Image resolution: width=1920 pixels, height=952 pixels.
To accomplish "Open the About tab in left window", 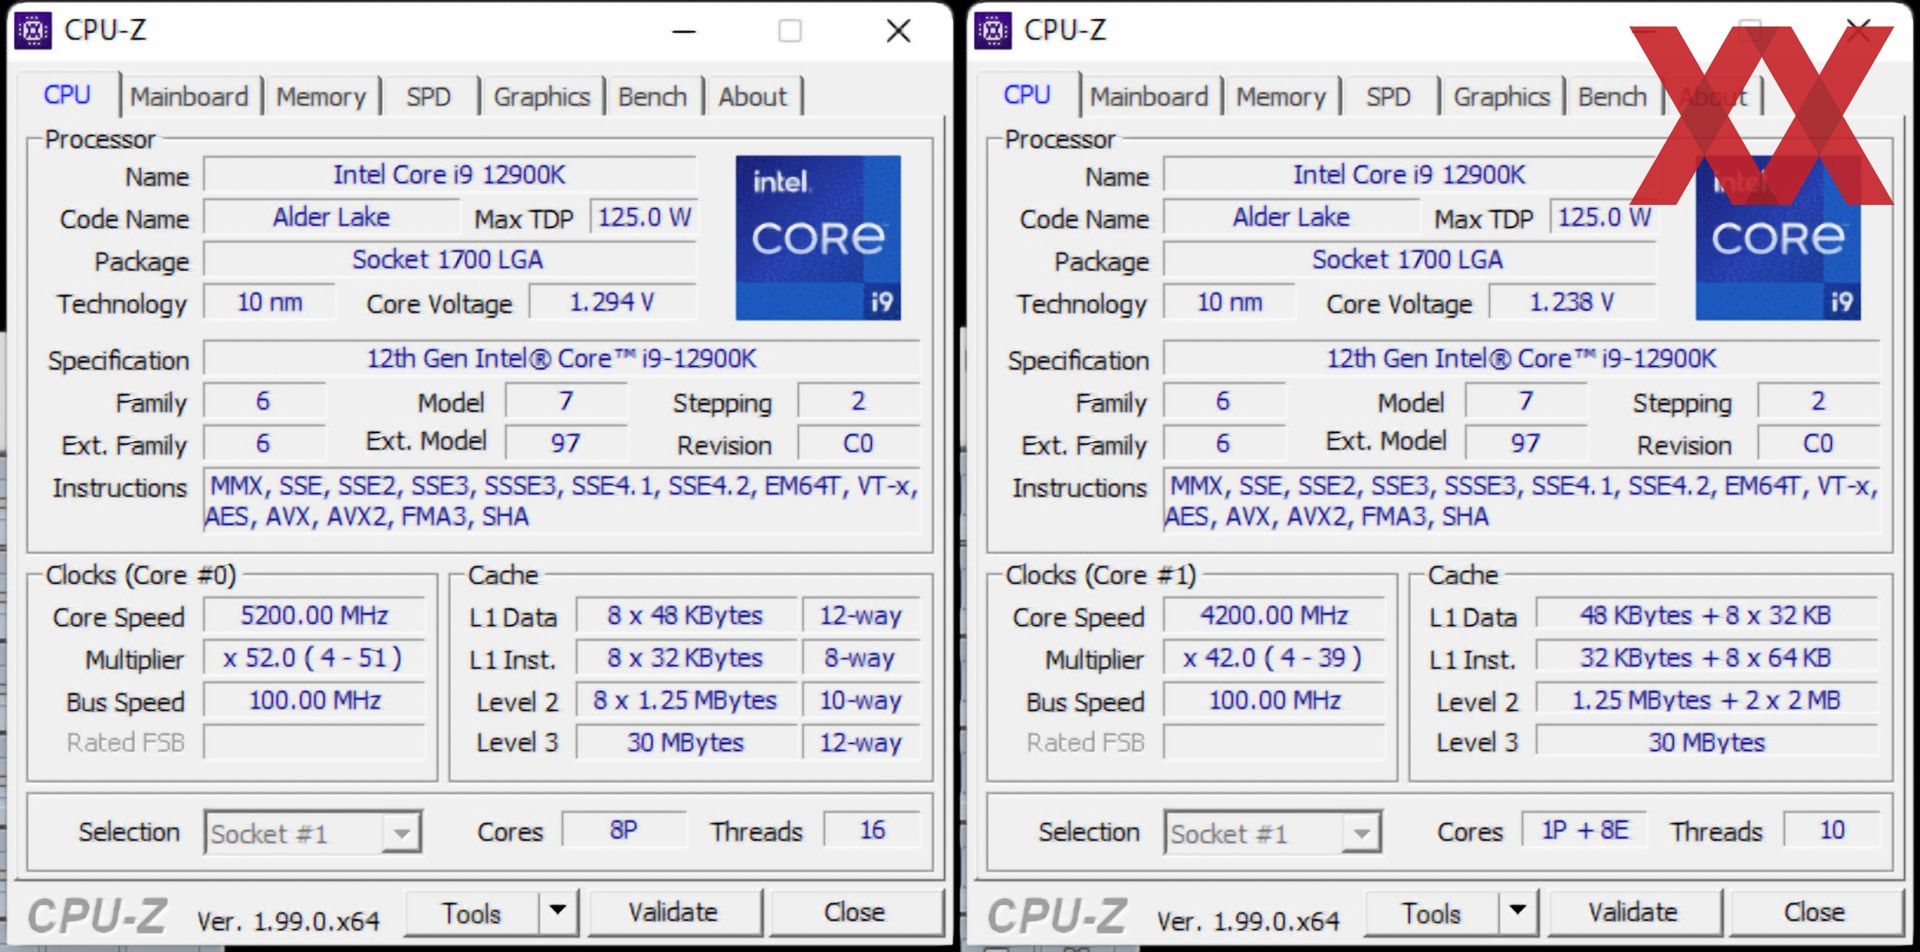I will [752, 97].
